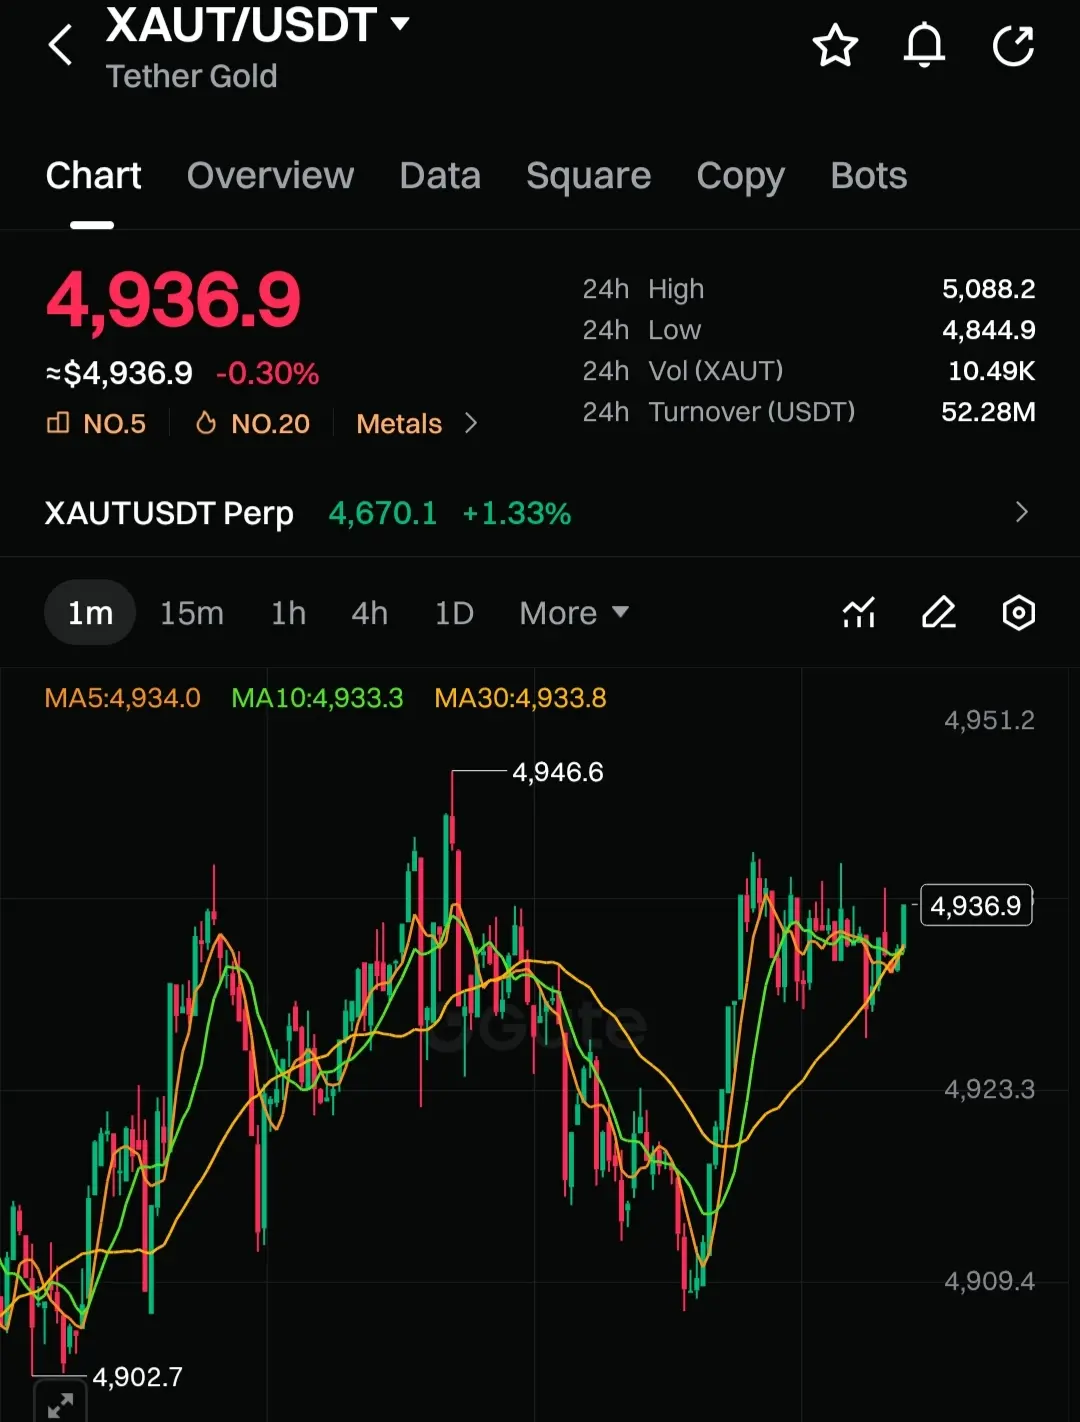Tap the 4,946.6 chart high label
1080x1422 pixels.
(558, 772)
